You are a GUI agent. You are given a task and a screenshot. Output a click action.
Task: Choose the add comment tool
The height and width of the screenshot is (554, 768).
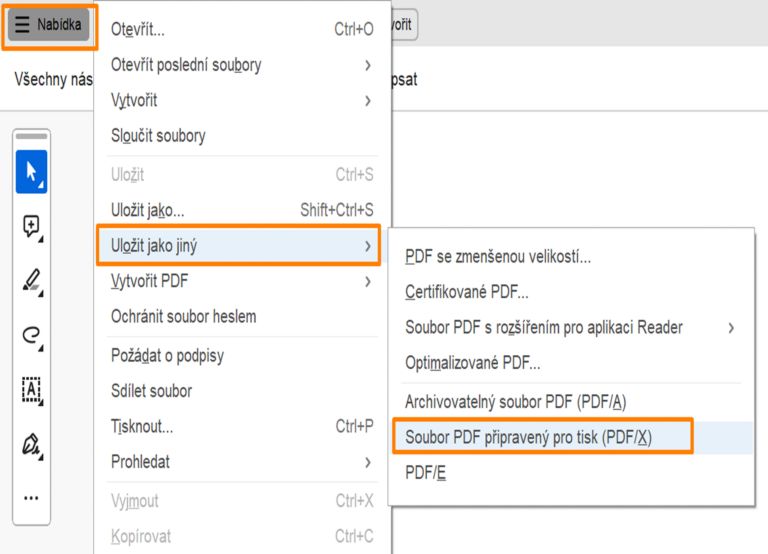32,227
